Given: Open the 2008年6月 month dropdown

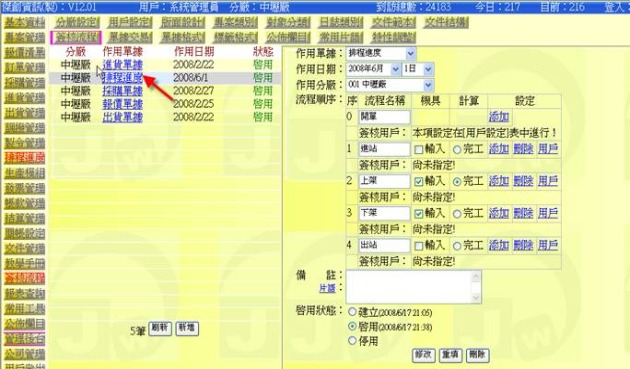Looking at the screenshot, I should click(x=373, y=69).
